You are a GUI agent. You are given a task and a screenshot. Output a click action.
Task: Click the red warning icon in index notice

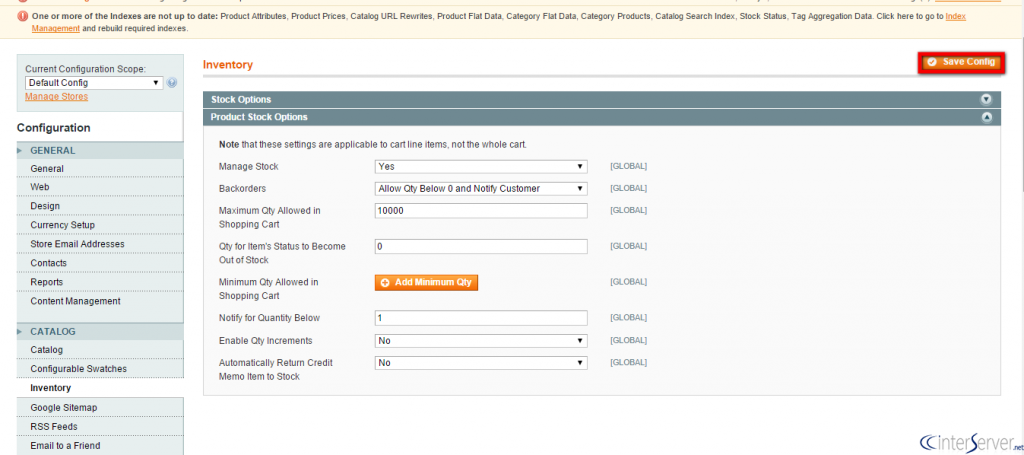24,16
